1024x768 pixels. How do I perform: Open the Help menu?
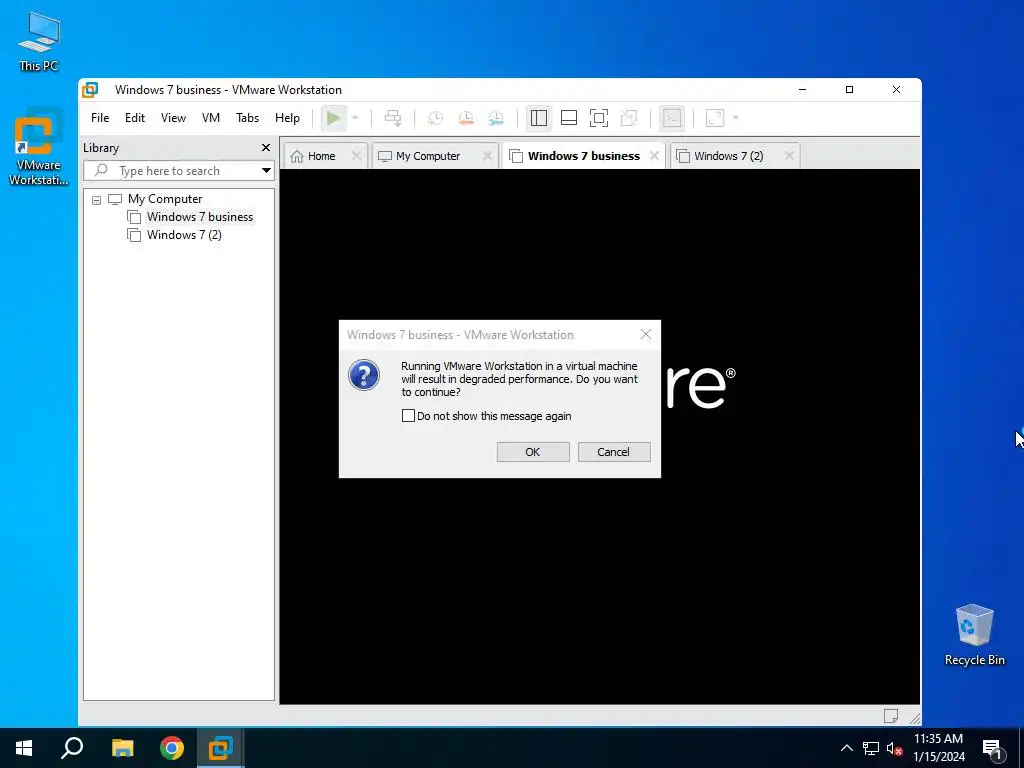[287, 118]
